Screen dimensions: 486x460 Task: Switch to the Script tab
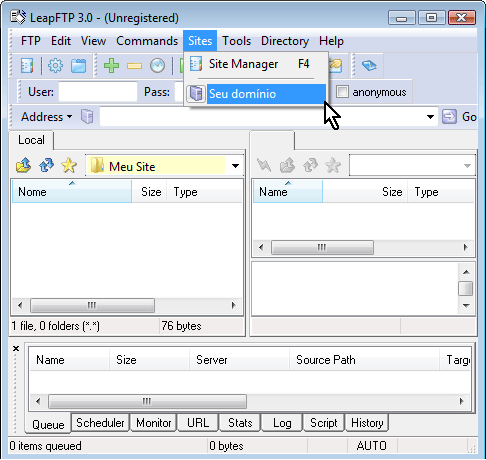(x=324, y=423)
